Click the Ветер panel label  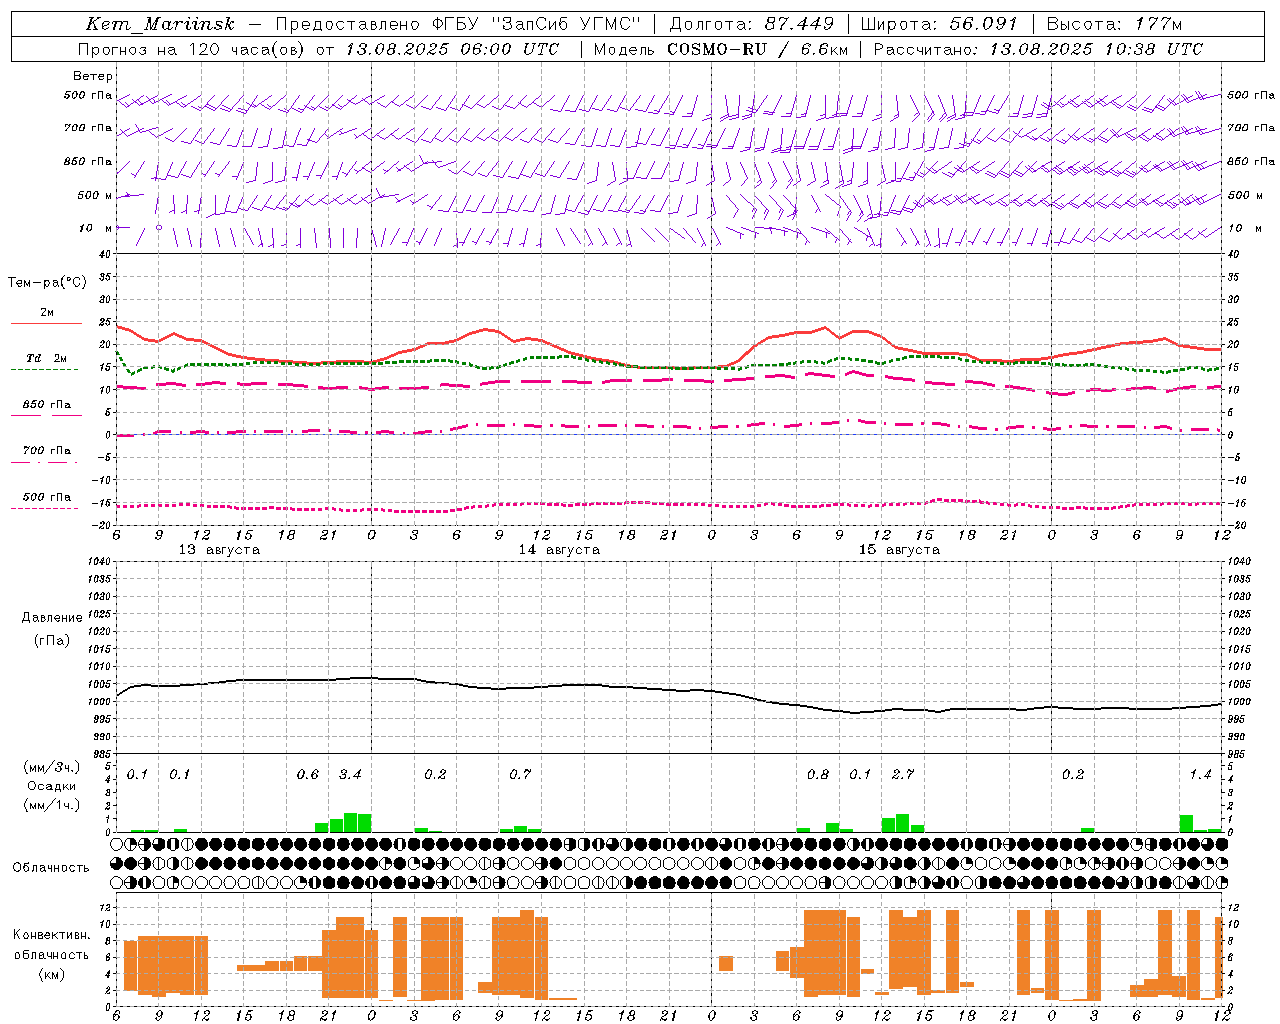[x=93, y=76]
